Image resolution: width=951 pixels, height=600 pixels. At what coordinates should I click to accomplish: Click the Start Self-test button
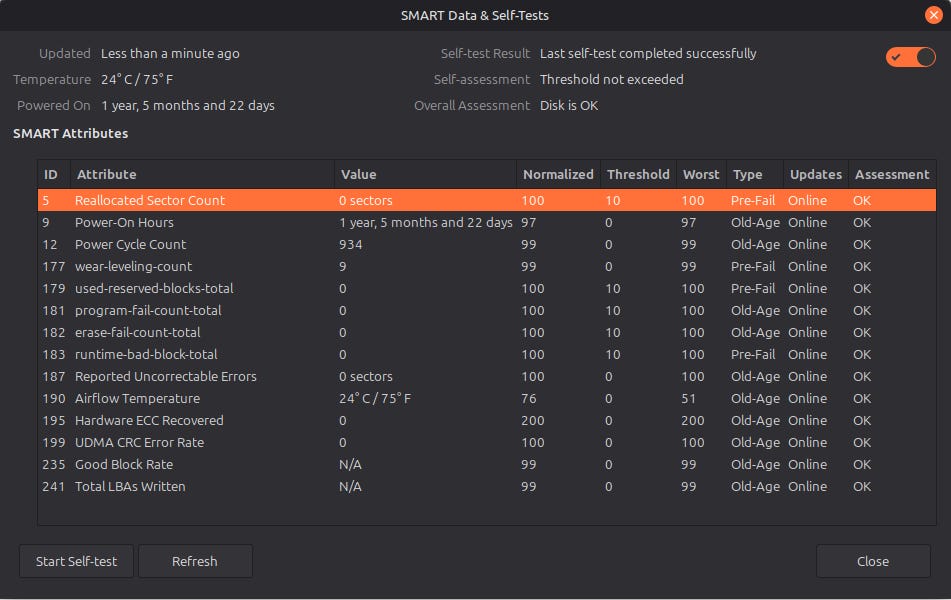click(x=76, y=561)
